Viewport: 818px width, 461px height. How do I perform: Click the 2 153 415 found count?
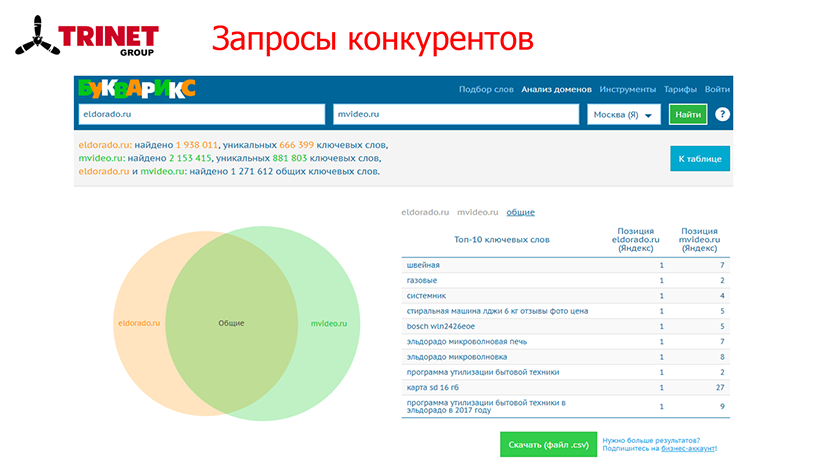(190, 158)
